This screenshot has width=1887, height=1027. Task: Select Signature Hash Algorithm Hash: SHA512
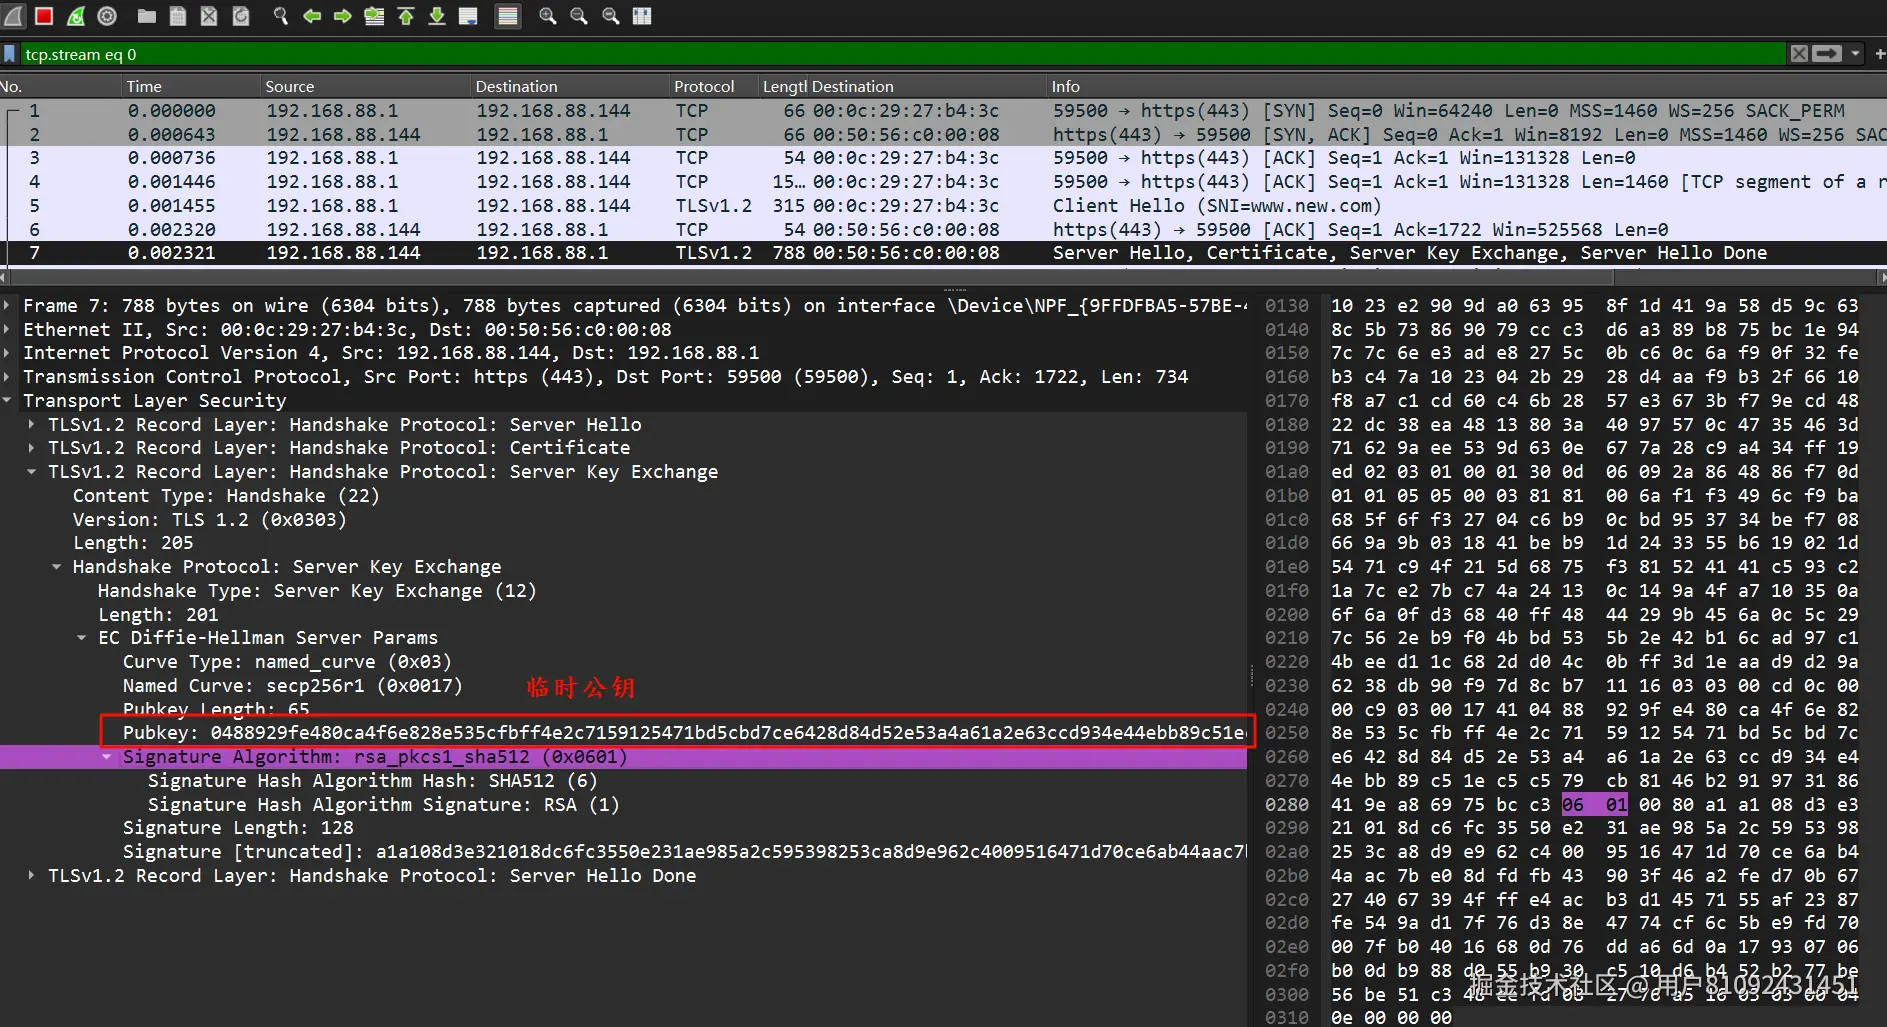372,781
